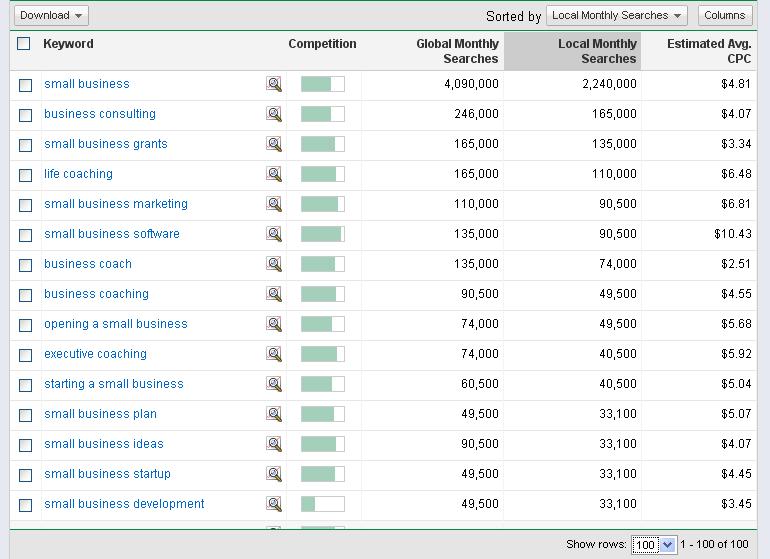Open magnifier icon for business coach

274,264
